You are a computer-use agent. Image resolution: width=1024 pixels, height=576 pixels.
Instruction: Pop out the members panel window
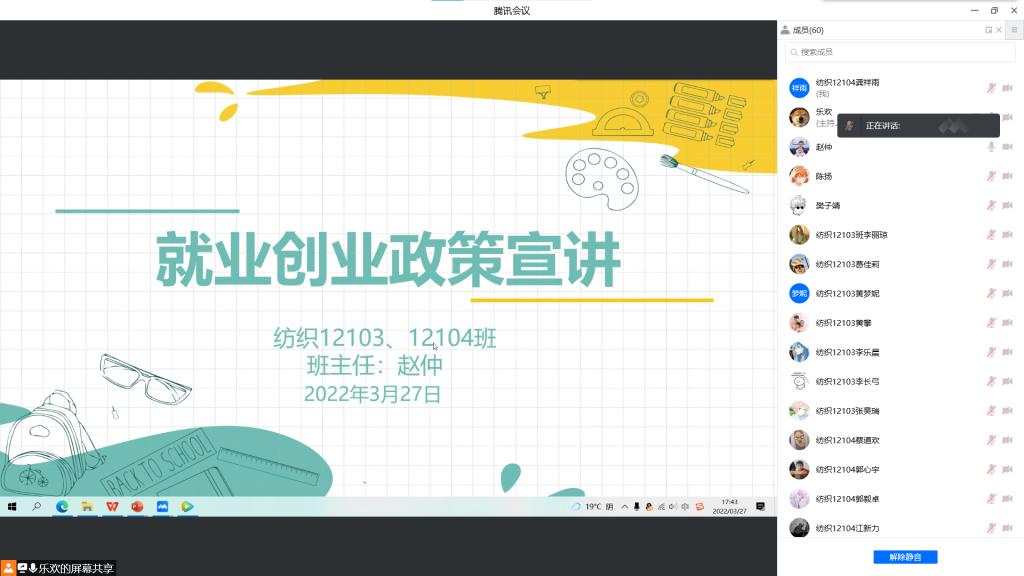[988, 30]
